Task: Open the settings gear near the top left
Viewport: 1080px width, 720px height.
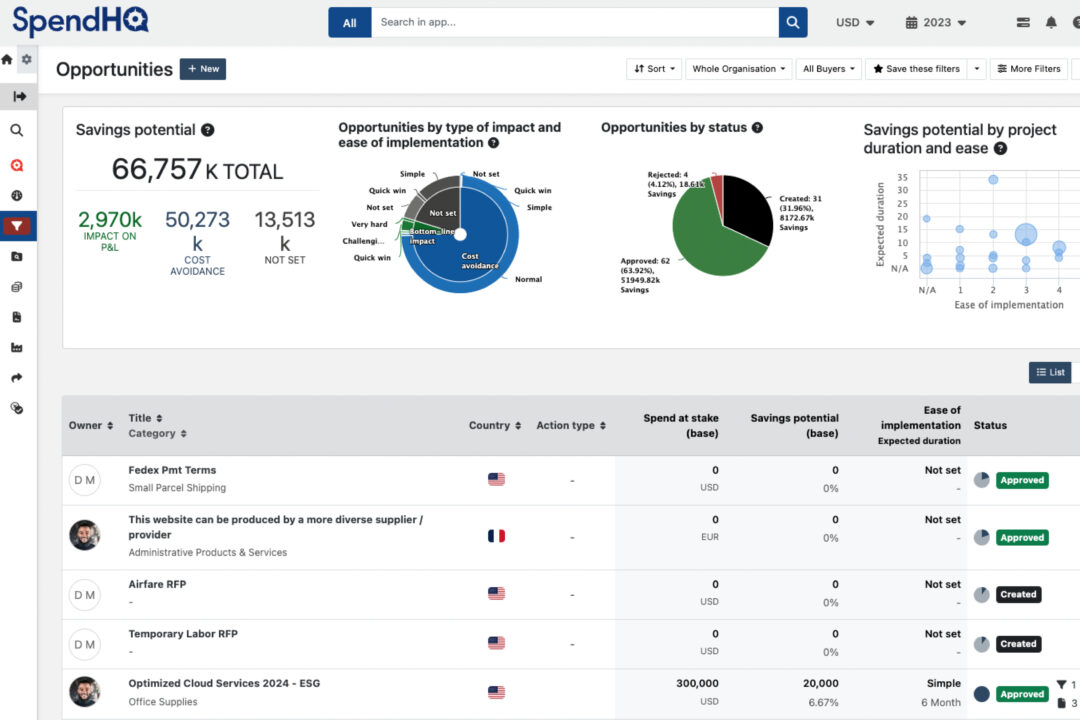Action: 27,58
